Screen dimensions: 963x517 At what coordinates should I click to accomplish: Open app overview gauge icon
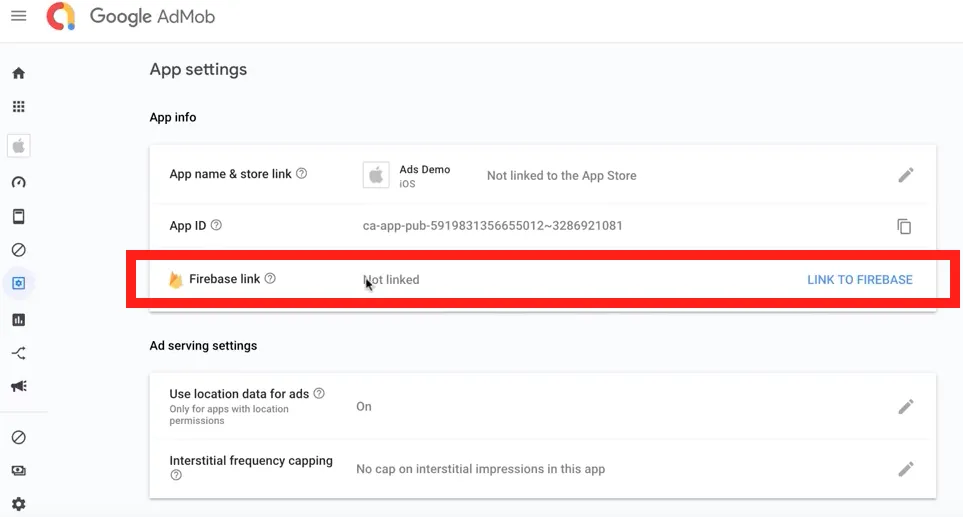point(18,182)
